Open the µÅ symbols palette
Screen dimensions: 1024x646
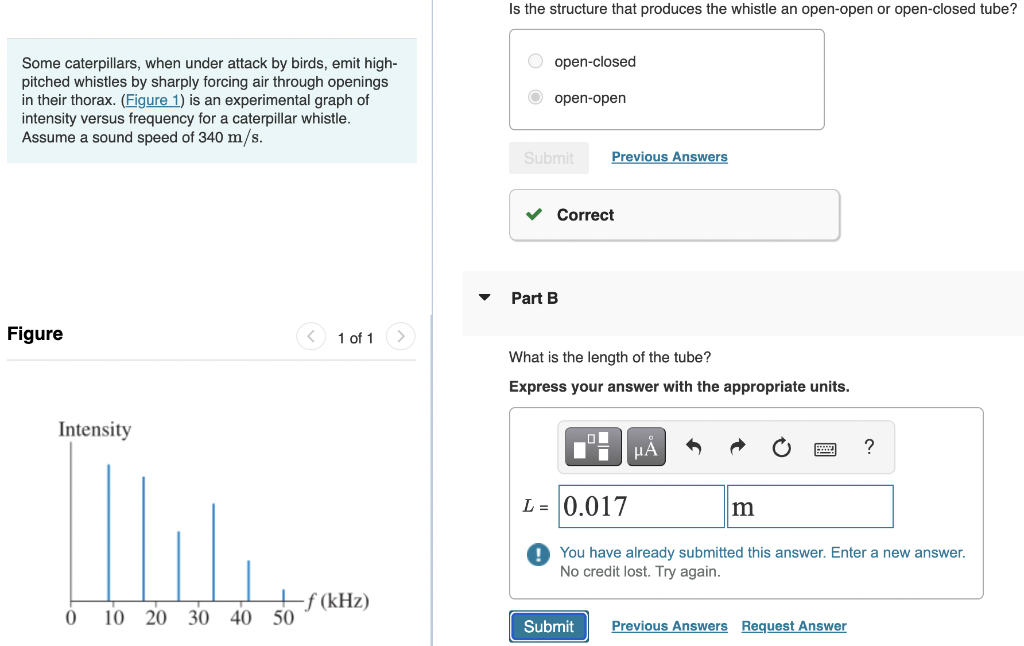[646, 447]
